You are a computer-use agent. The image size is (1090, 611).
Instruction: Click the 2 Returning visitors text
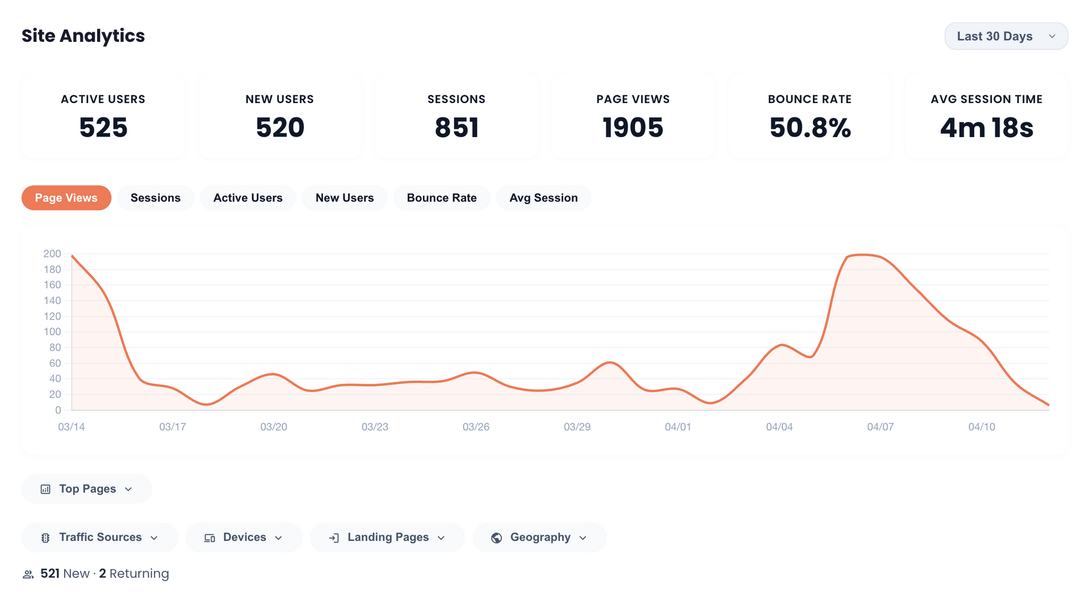tap(134, 573)
